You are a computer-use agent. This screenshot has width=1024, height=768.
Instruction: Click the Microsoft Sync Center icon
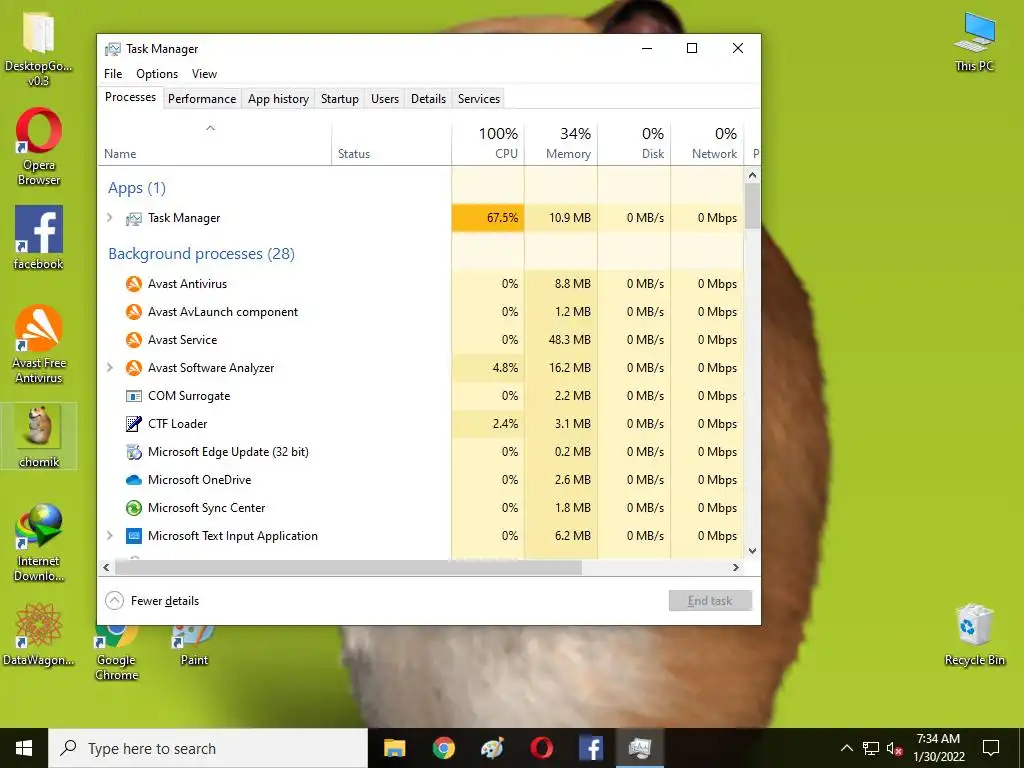click(x=134, y=508)
